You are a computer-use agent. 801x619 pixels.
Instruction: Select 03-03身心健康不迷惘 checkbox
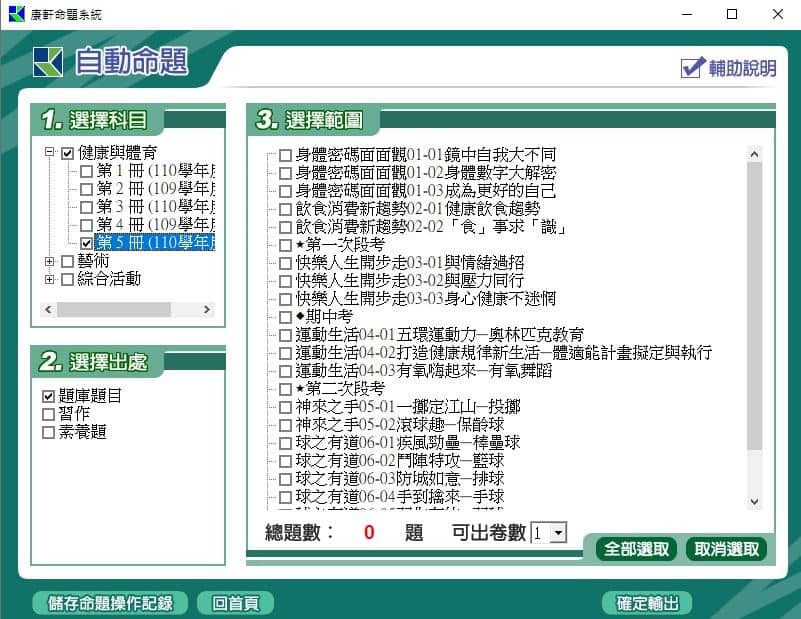pyautogui.click(x=286, y=299)
